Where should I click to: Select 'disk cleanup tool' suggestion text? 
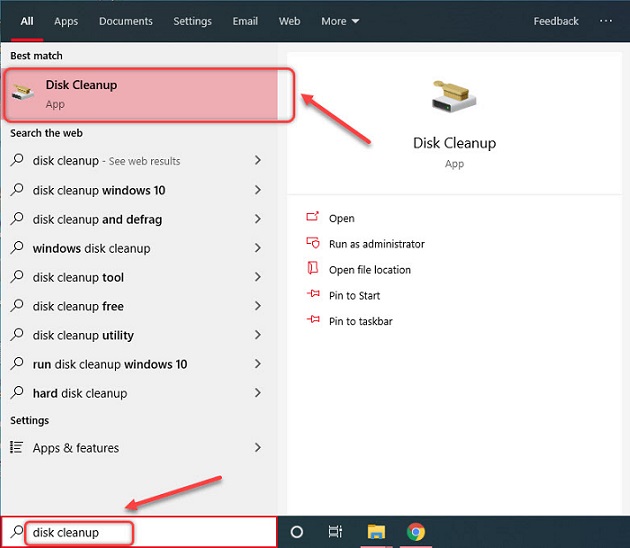pos(78,277)
